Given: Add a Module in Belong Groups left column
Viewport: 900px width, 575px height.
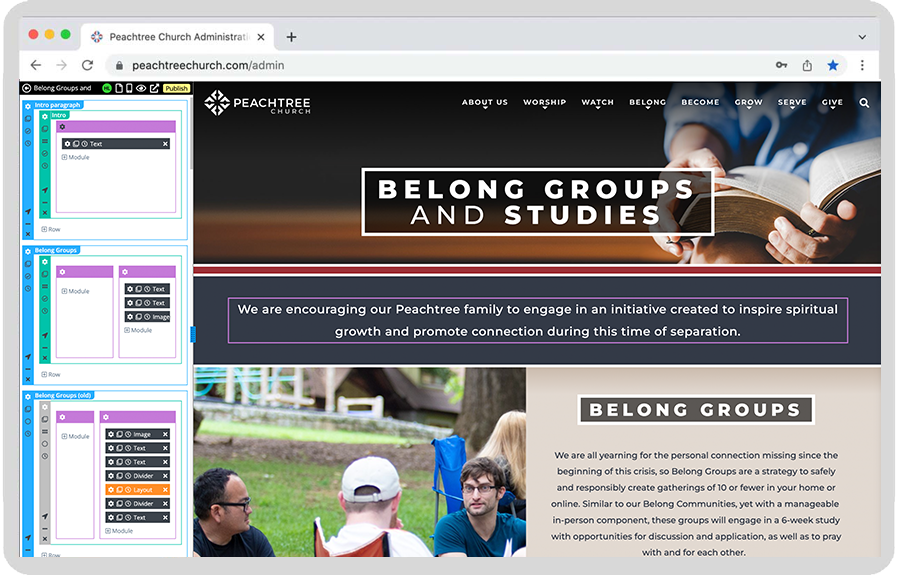Looking at the screenshot, I should click(76, 292).
